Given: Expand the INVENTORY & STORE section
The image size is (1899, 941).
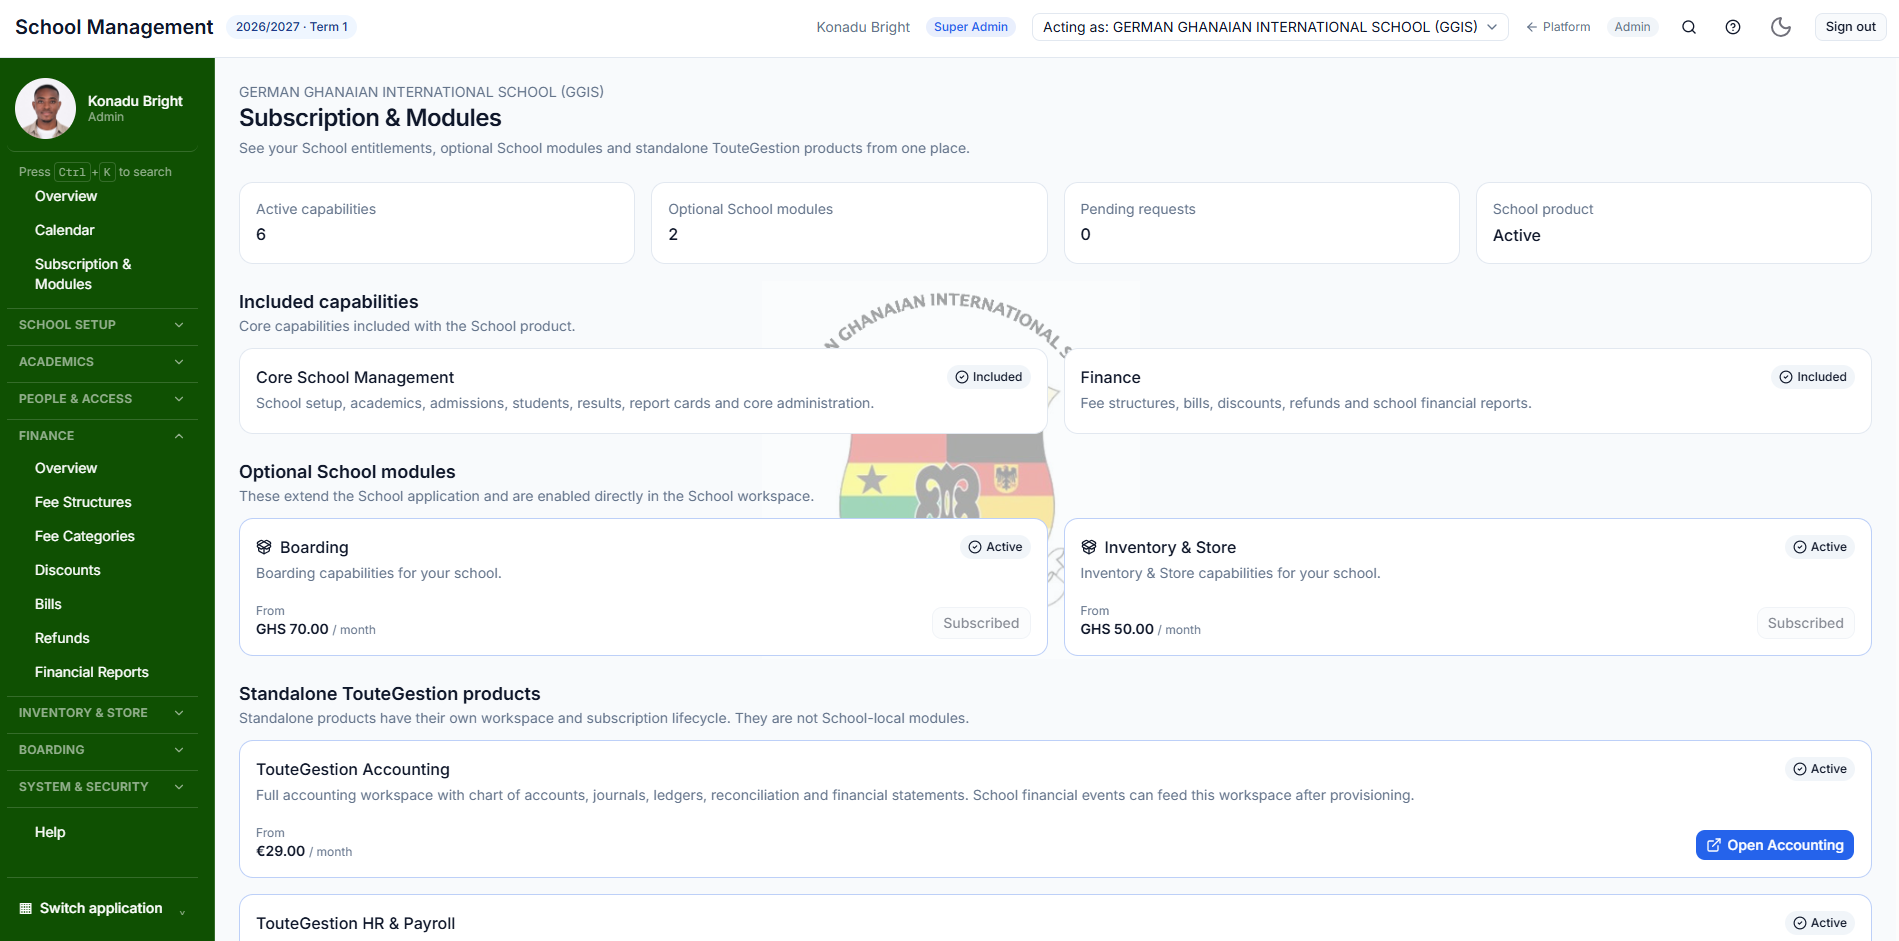Looking at the screenshot, I should (102, 713).
